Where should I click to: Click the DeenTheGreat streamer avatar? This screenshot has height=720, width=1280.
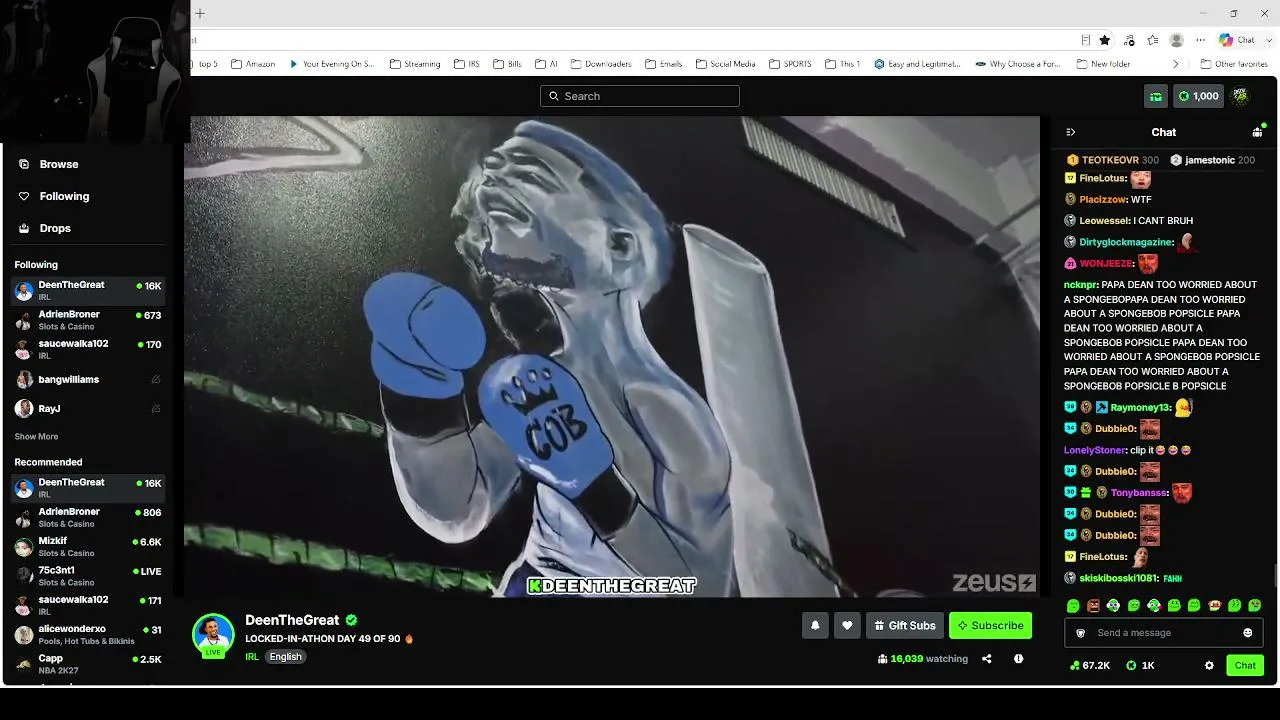(213, 634)
